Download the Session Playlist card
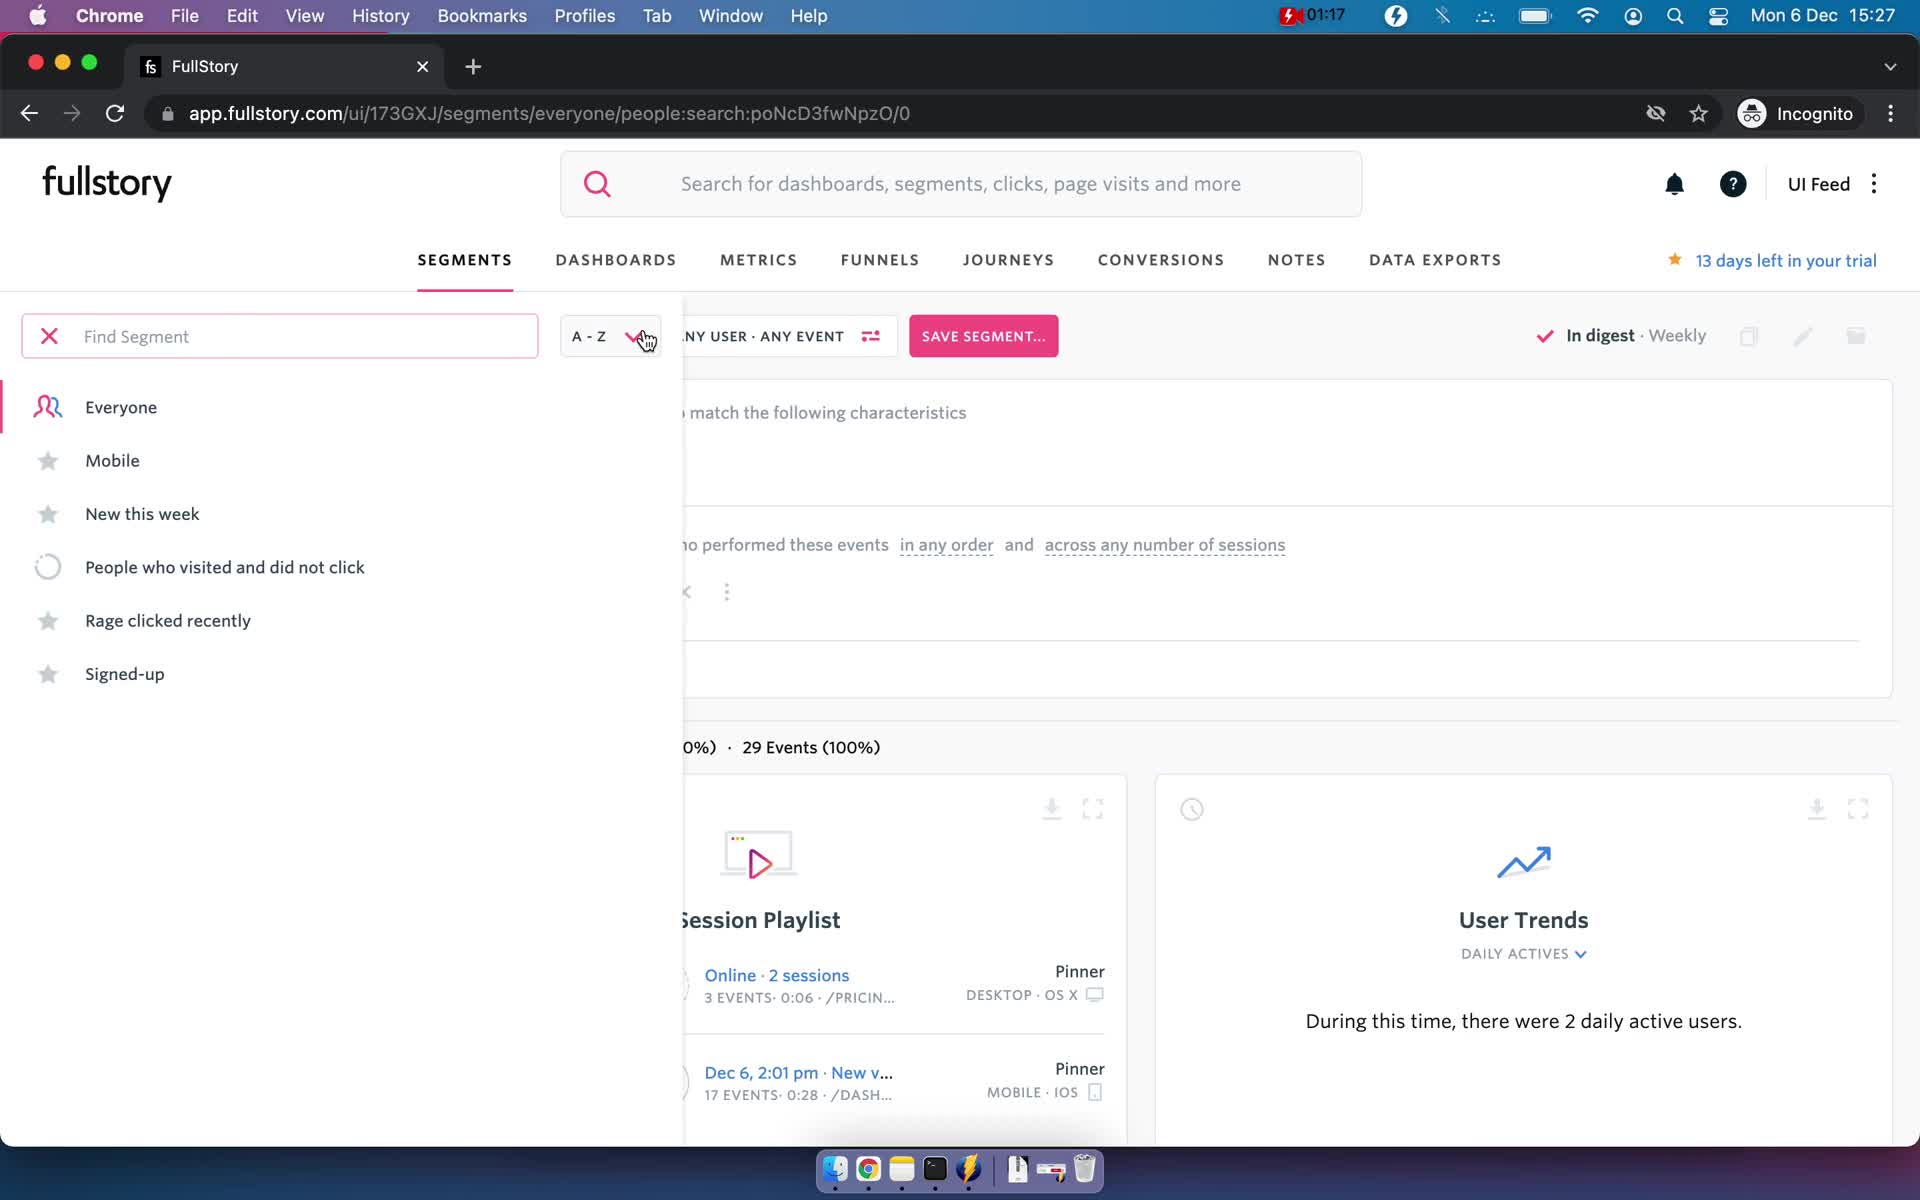The image size is (1920, 1200). (1051, 809)
